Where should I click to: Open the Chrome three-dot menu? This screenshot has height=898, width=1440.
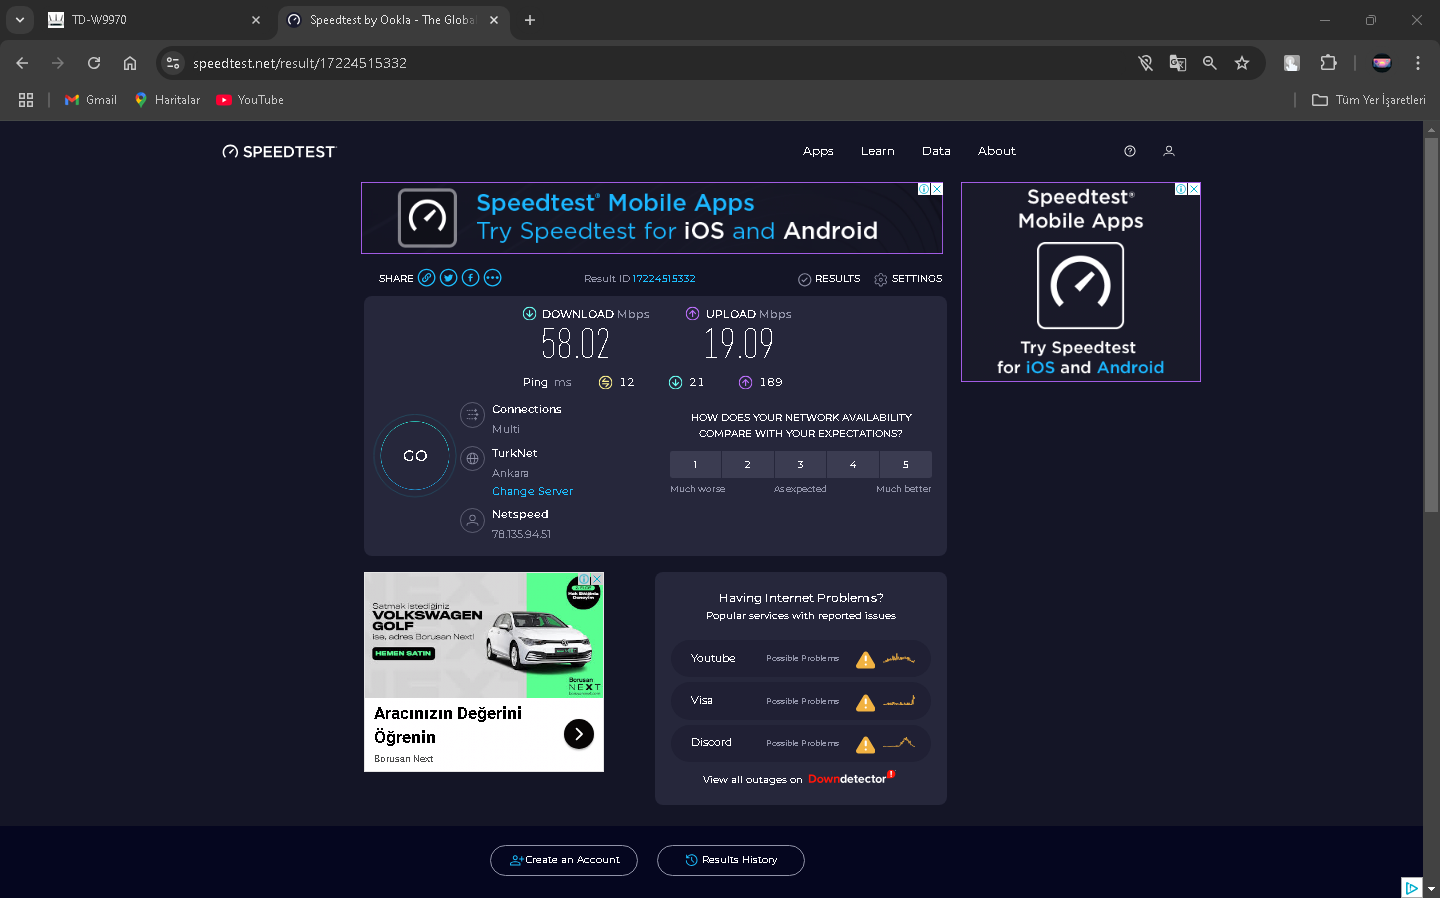click(x=1418, y=63)
